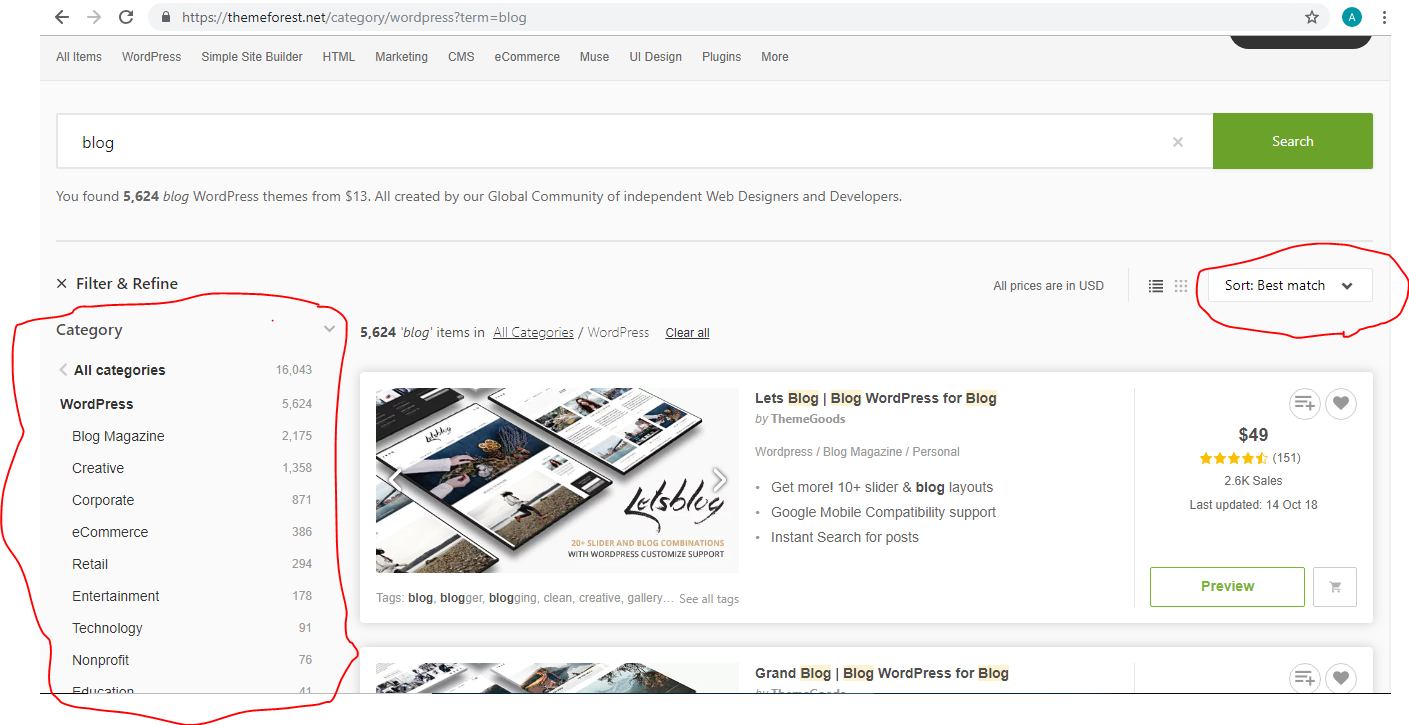Filter by Entertainment category
Screen dimensions: 1409x725
click(x=116, y=596)
